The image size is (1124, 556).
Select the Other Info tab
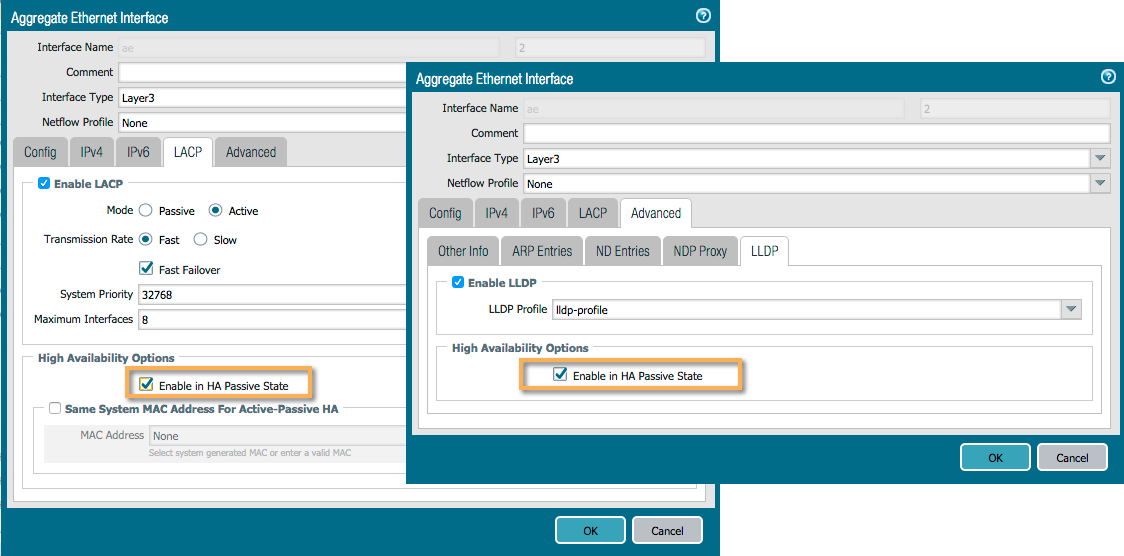[463, 251]
